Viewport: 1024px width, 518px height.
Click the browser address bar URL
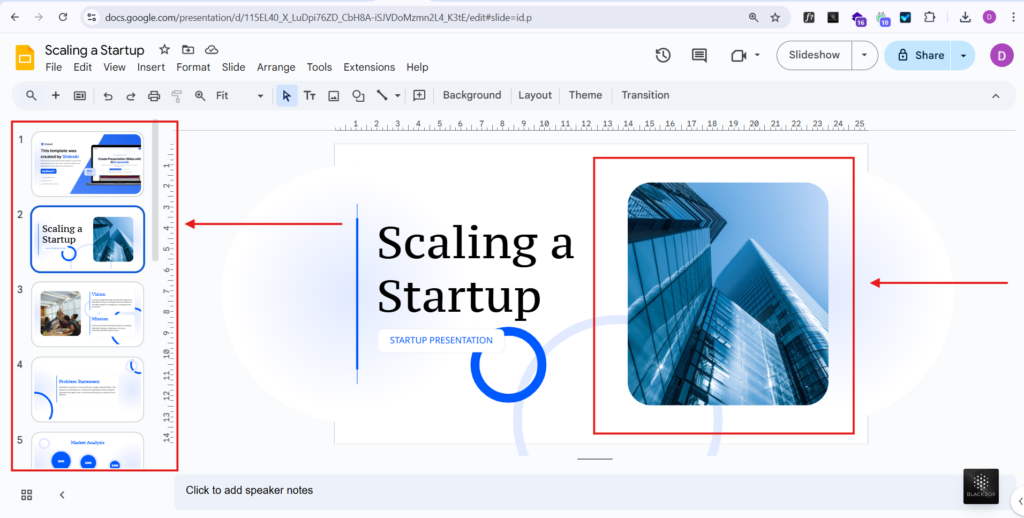[x=318, y=18]
